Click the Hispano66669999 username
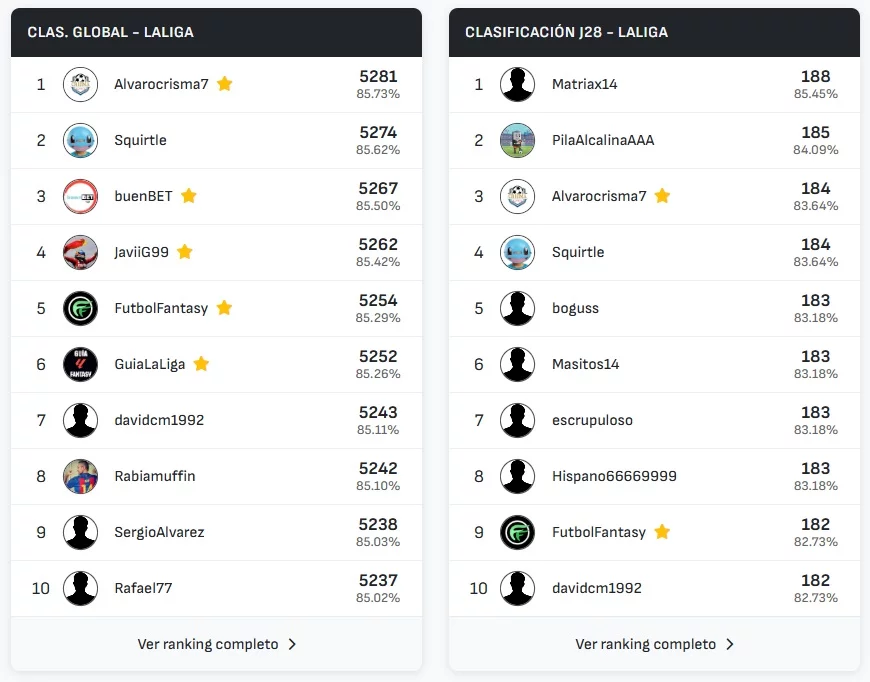This screenshot has height=682, width=870. tap(614, 476)
